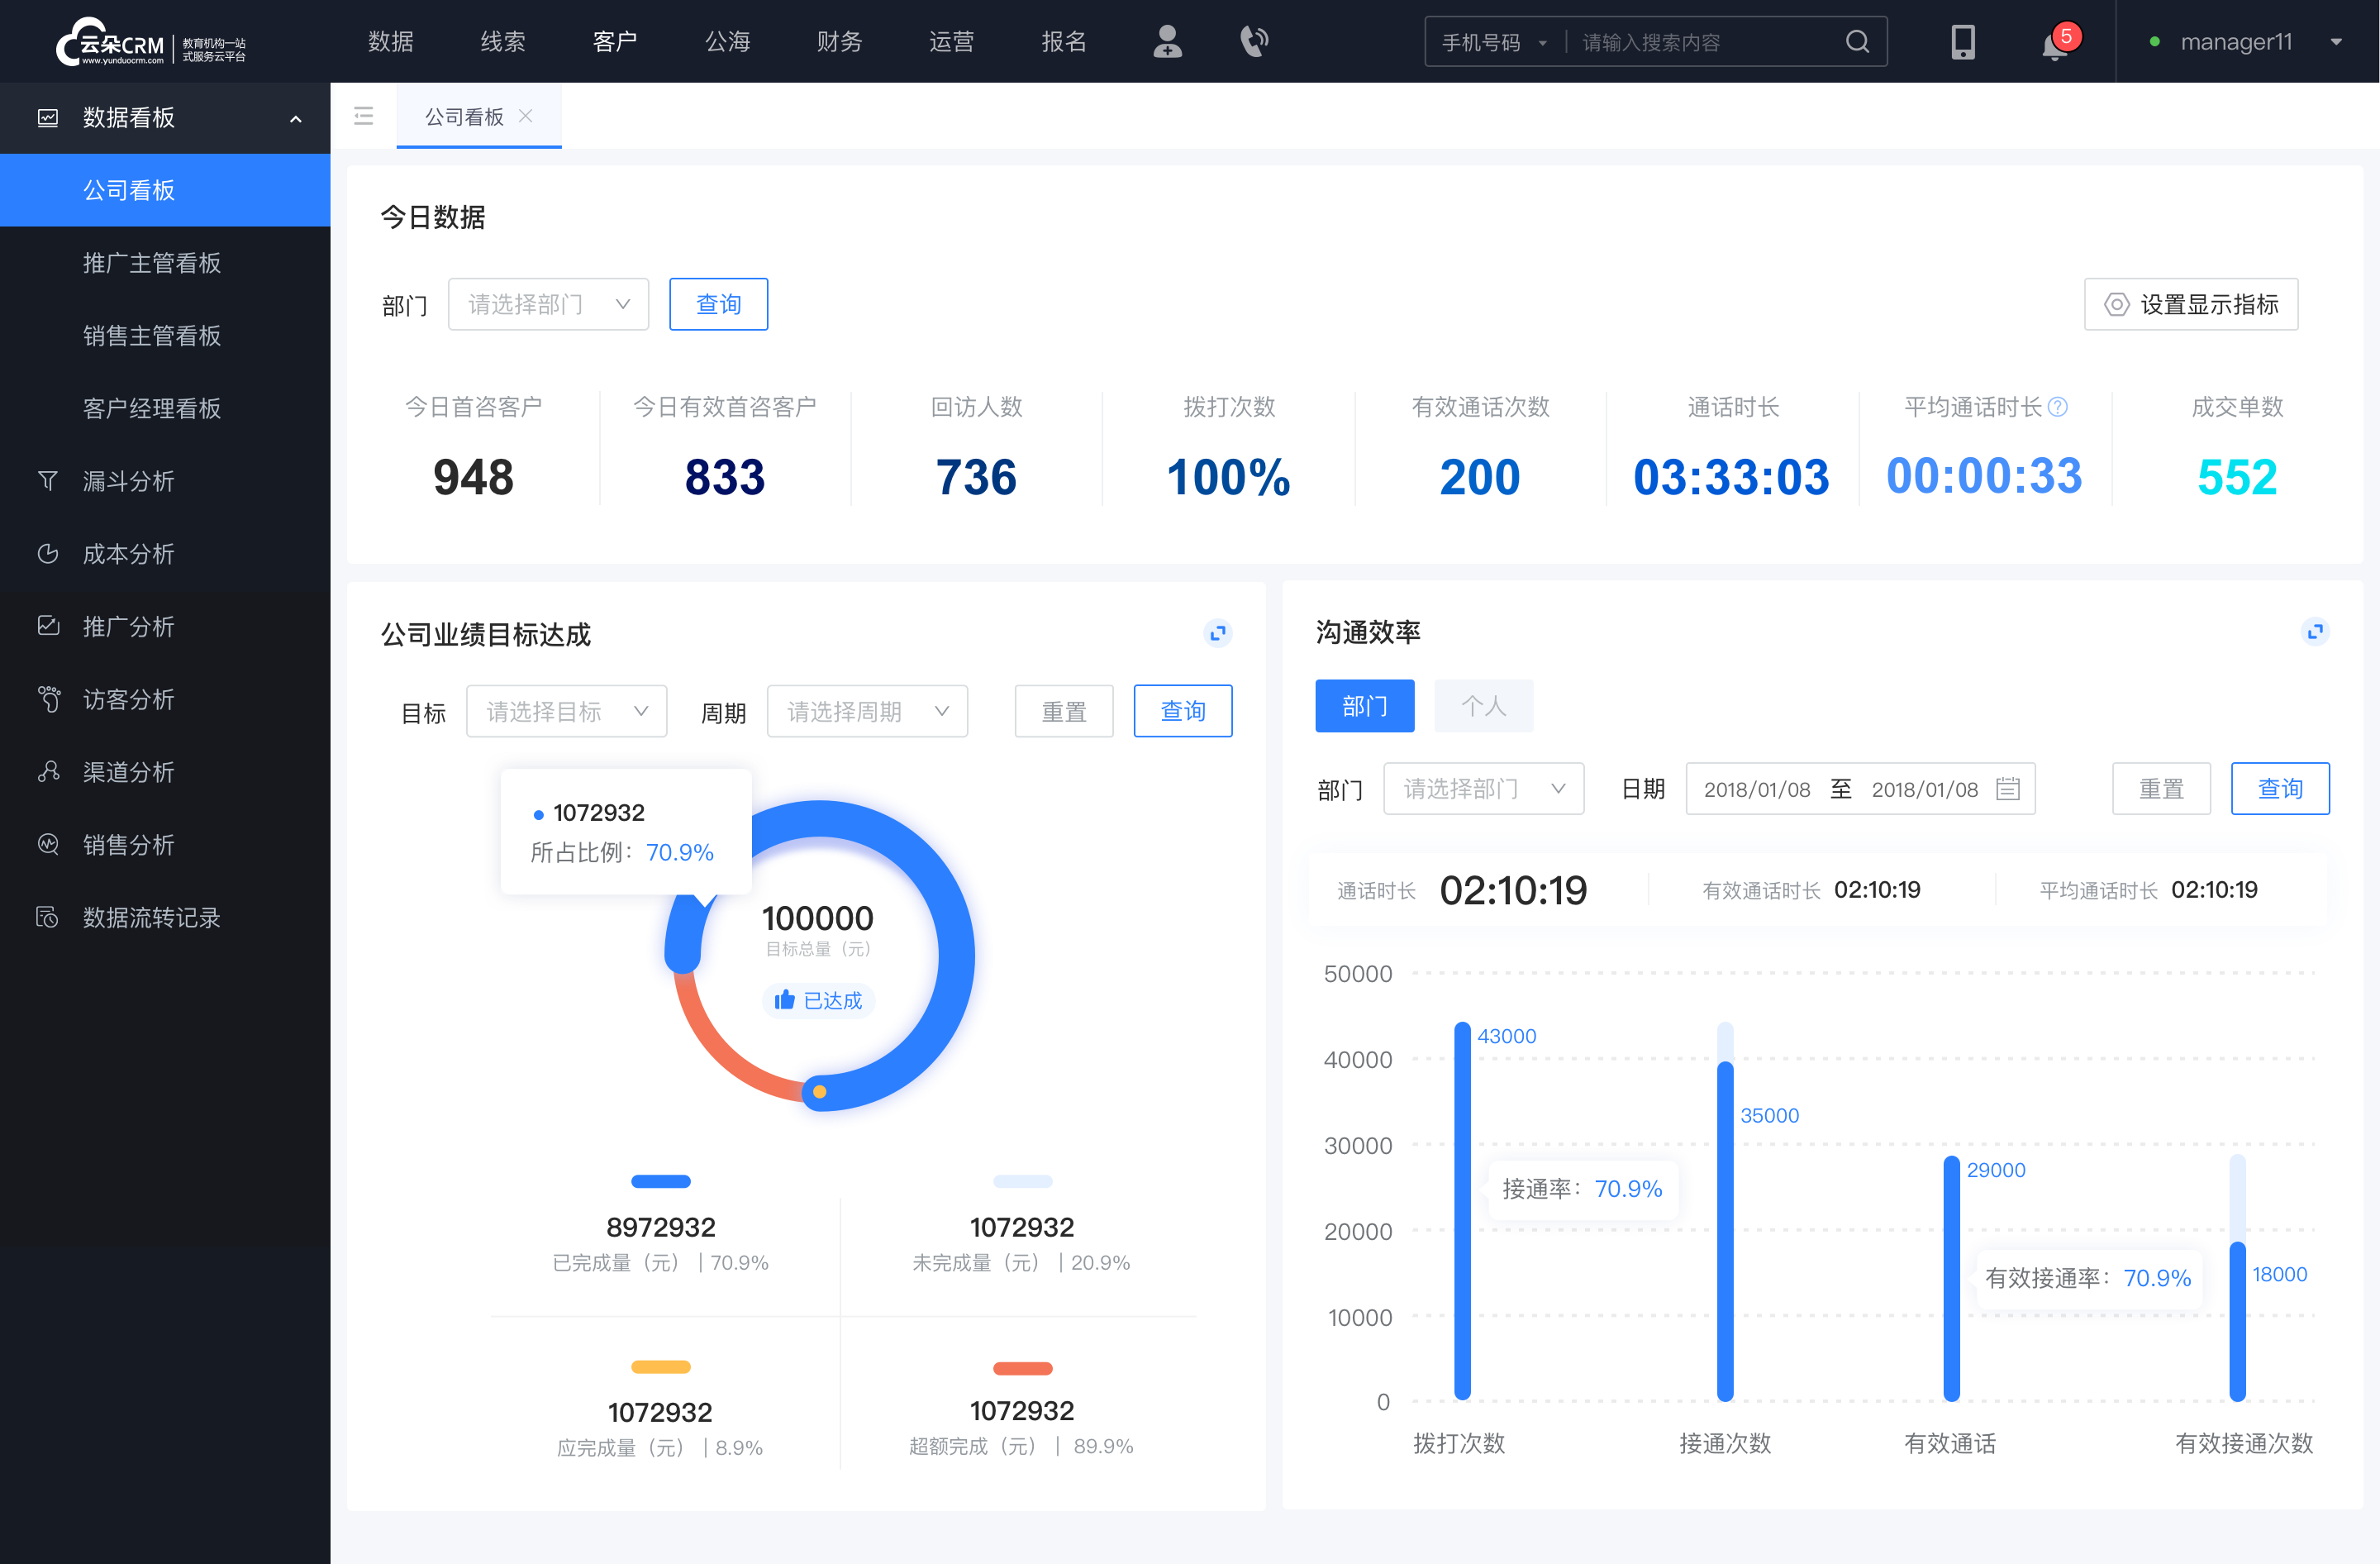Click the 渠道分析 channel analysis icon
This screenshot has width=2380, height=1564.
(47, 768)
